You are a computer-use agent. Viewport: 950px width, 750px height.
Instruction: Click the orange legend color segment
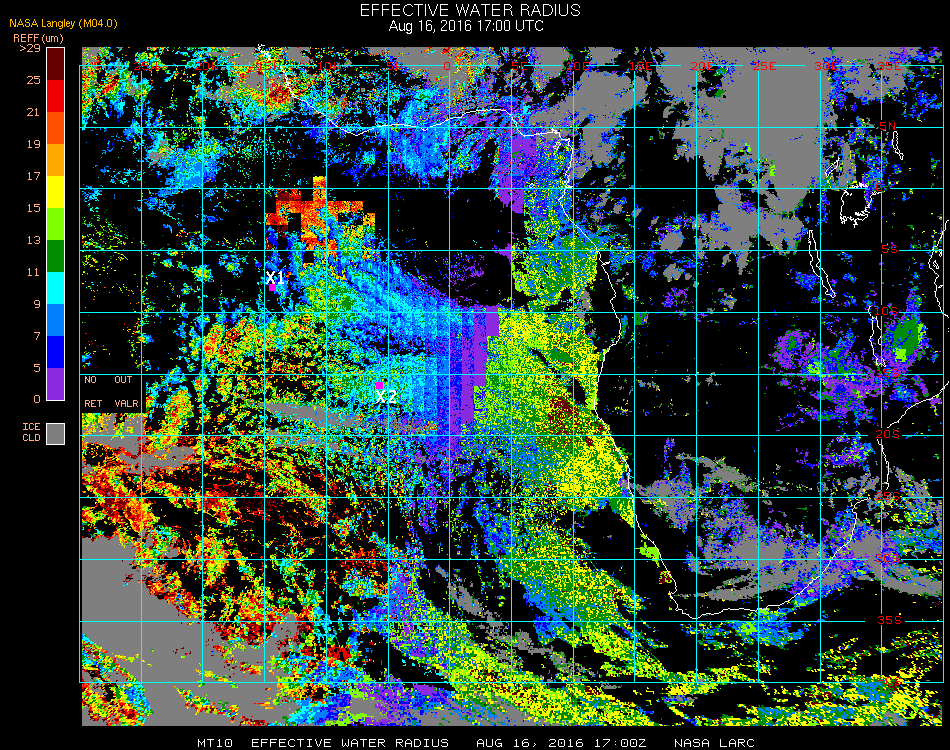tap(56, 160)
